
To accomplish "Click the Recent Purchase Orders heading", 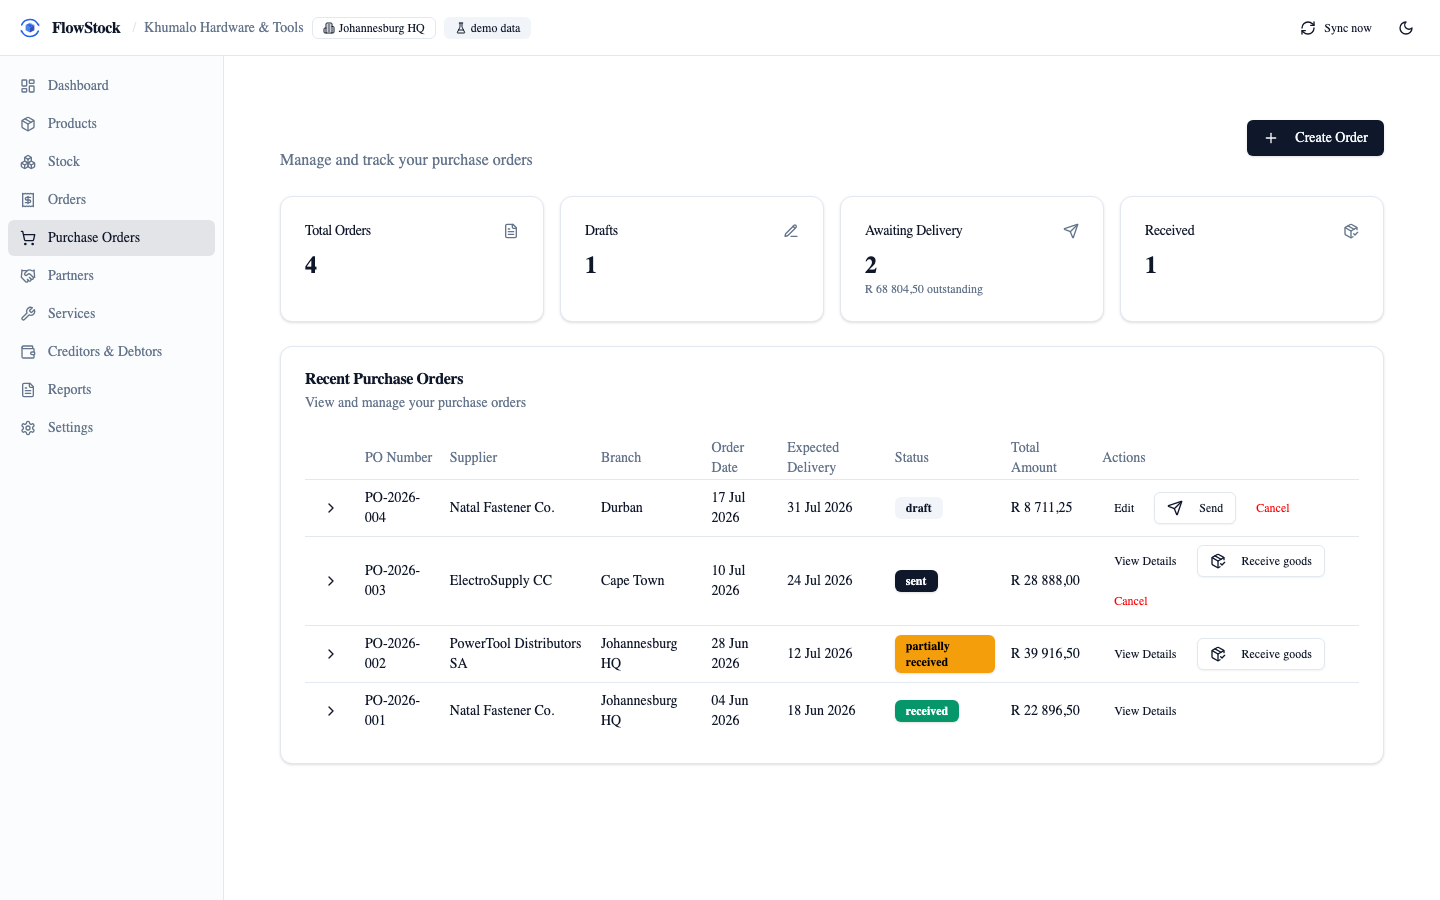I will (x=384, y=379).
